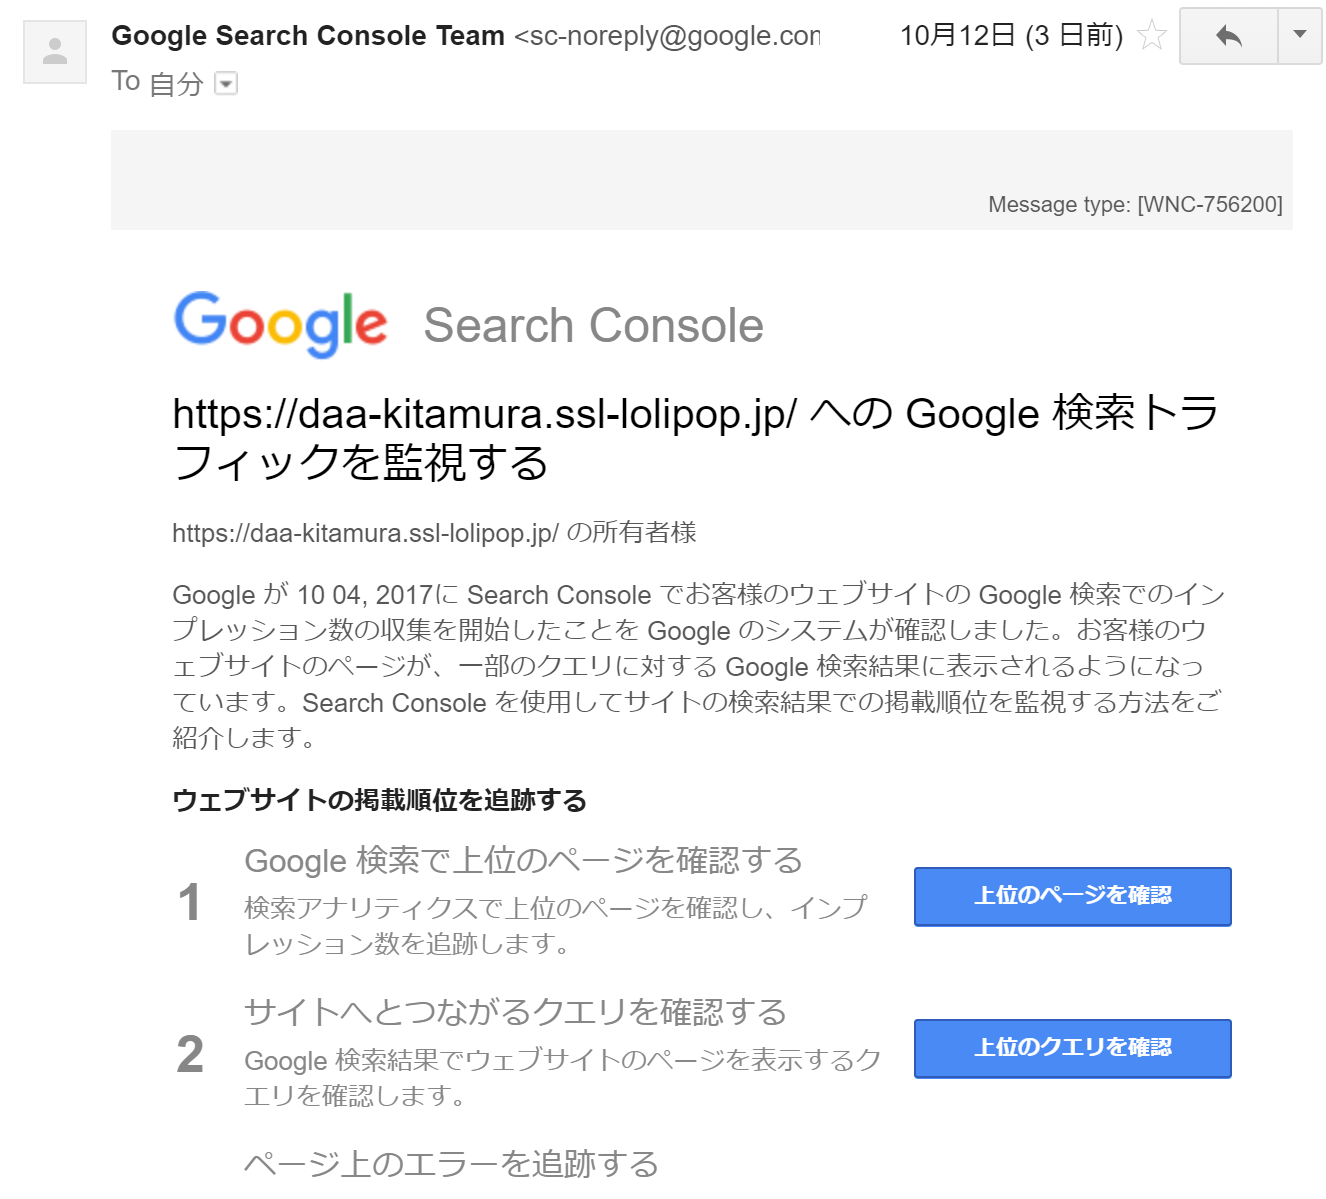This screenshot has width=1326, height=1199.
Task: Click heading Google 検索で上位のページを確認する
Action: coord(523,861)
